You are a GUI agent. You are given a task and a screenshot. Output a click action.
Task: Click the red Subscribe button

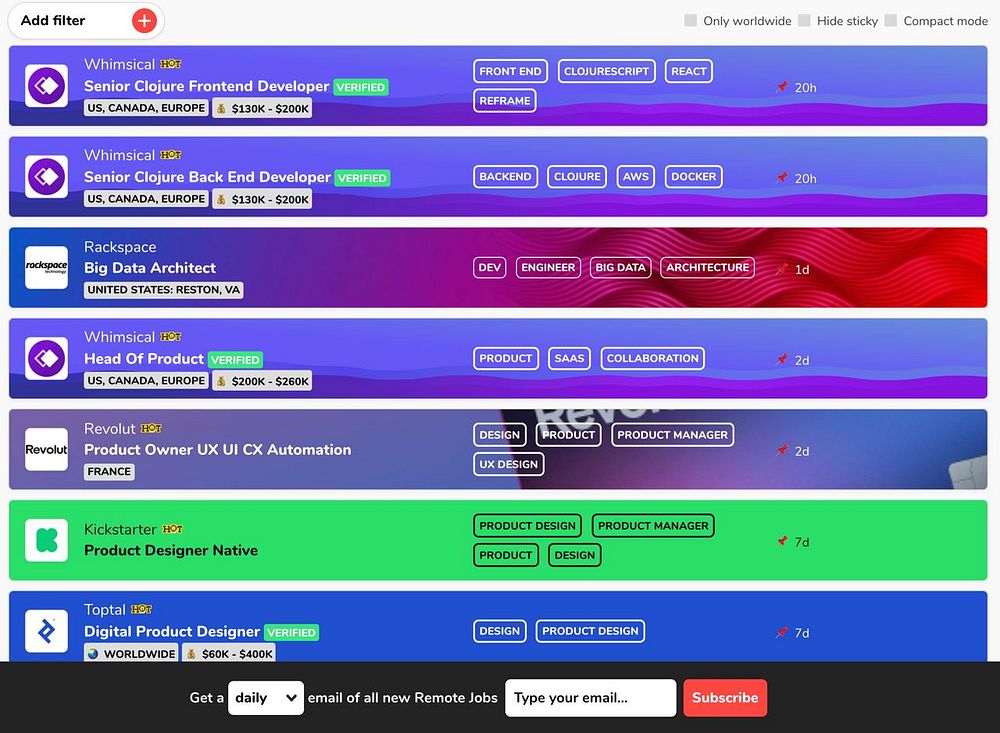[725, 697]
